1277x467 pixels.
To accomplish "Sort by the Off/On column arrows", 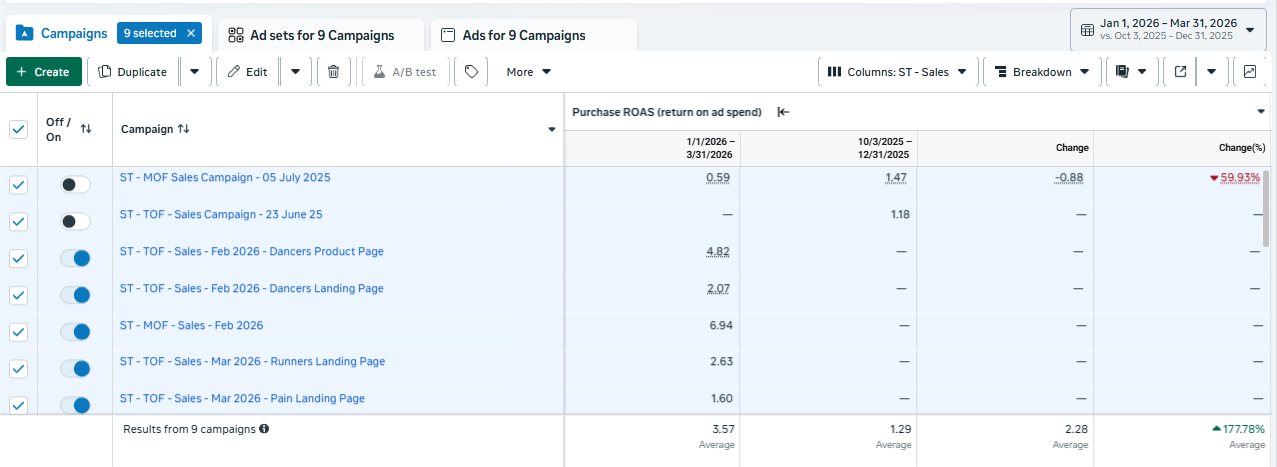I will coord(86,129).
